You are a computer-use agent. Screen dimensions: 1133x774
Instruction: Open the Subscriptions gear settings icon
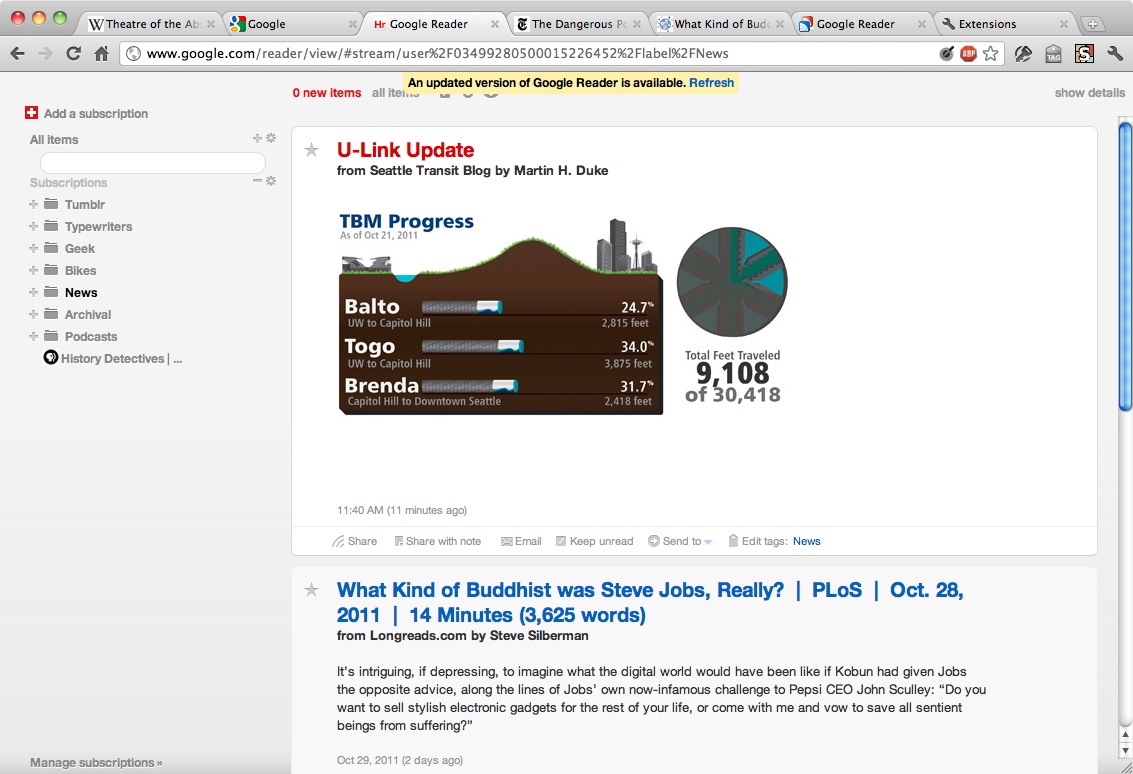(271, 181)
